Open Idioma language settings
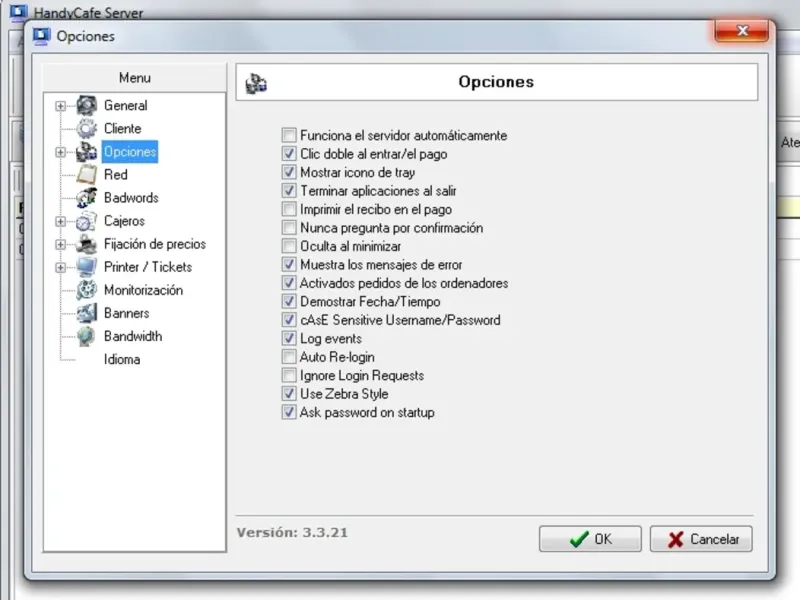Viewport: 800px width, 600px height. [x=122, y=360]
